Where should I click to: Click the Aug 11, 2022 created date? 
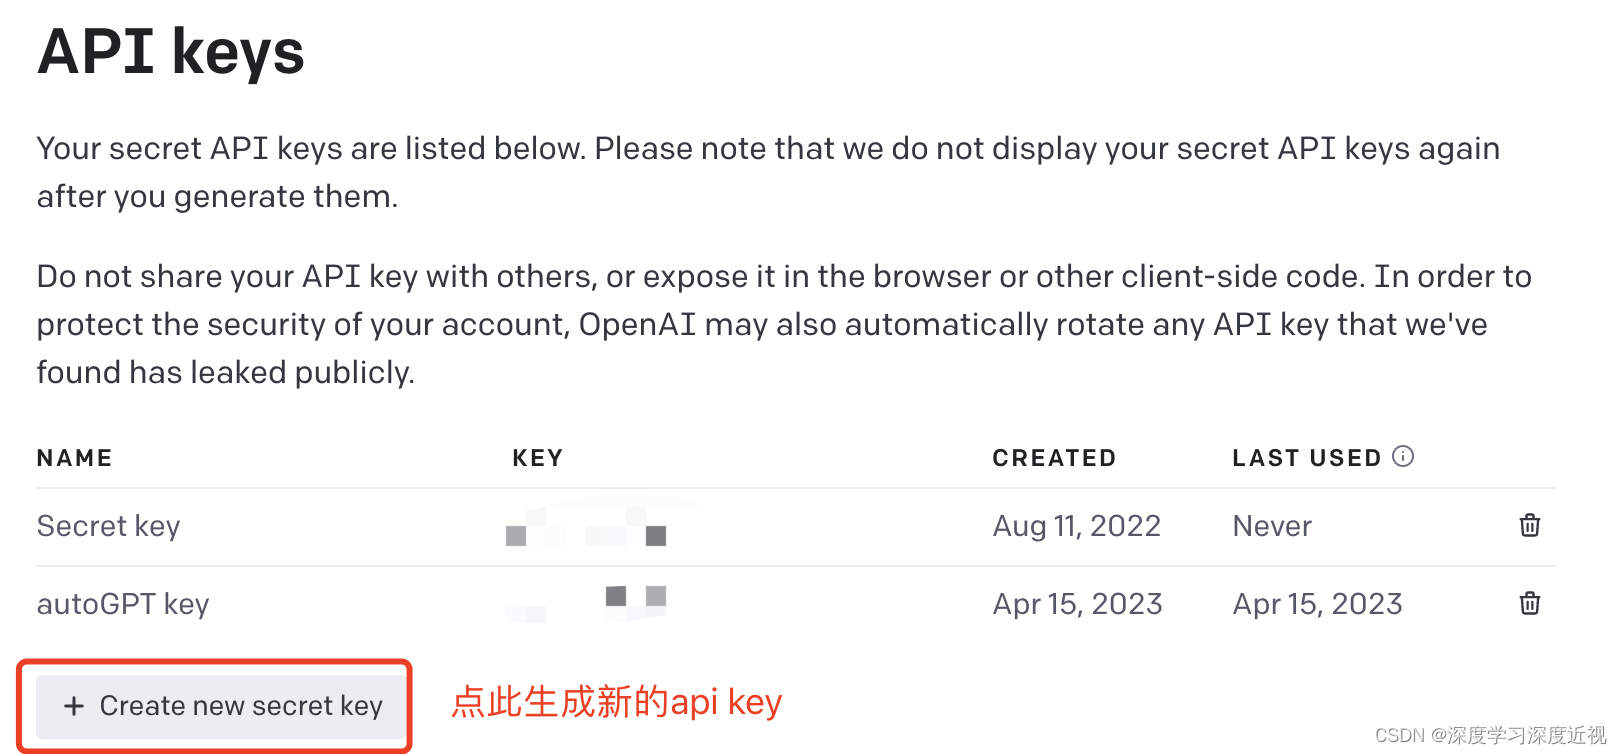point(1077,526)
